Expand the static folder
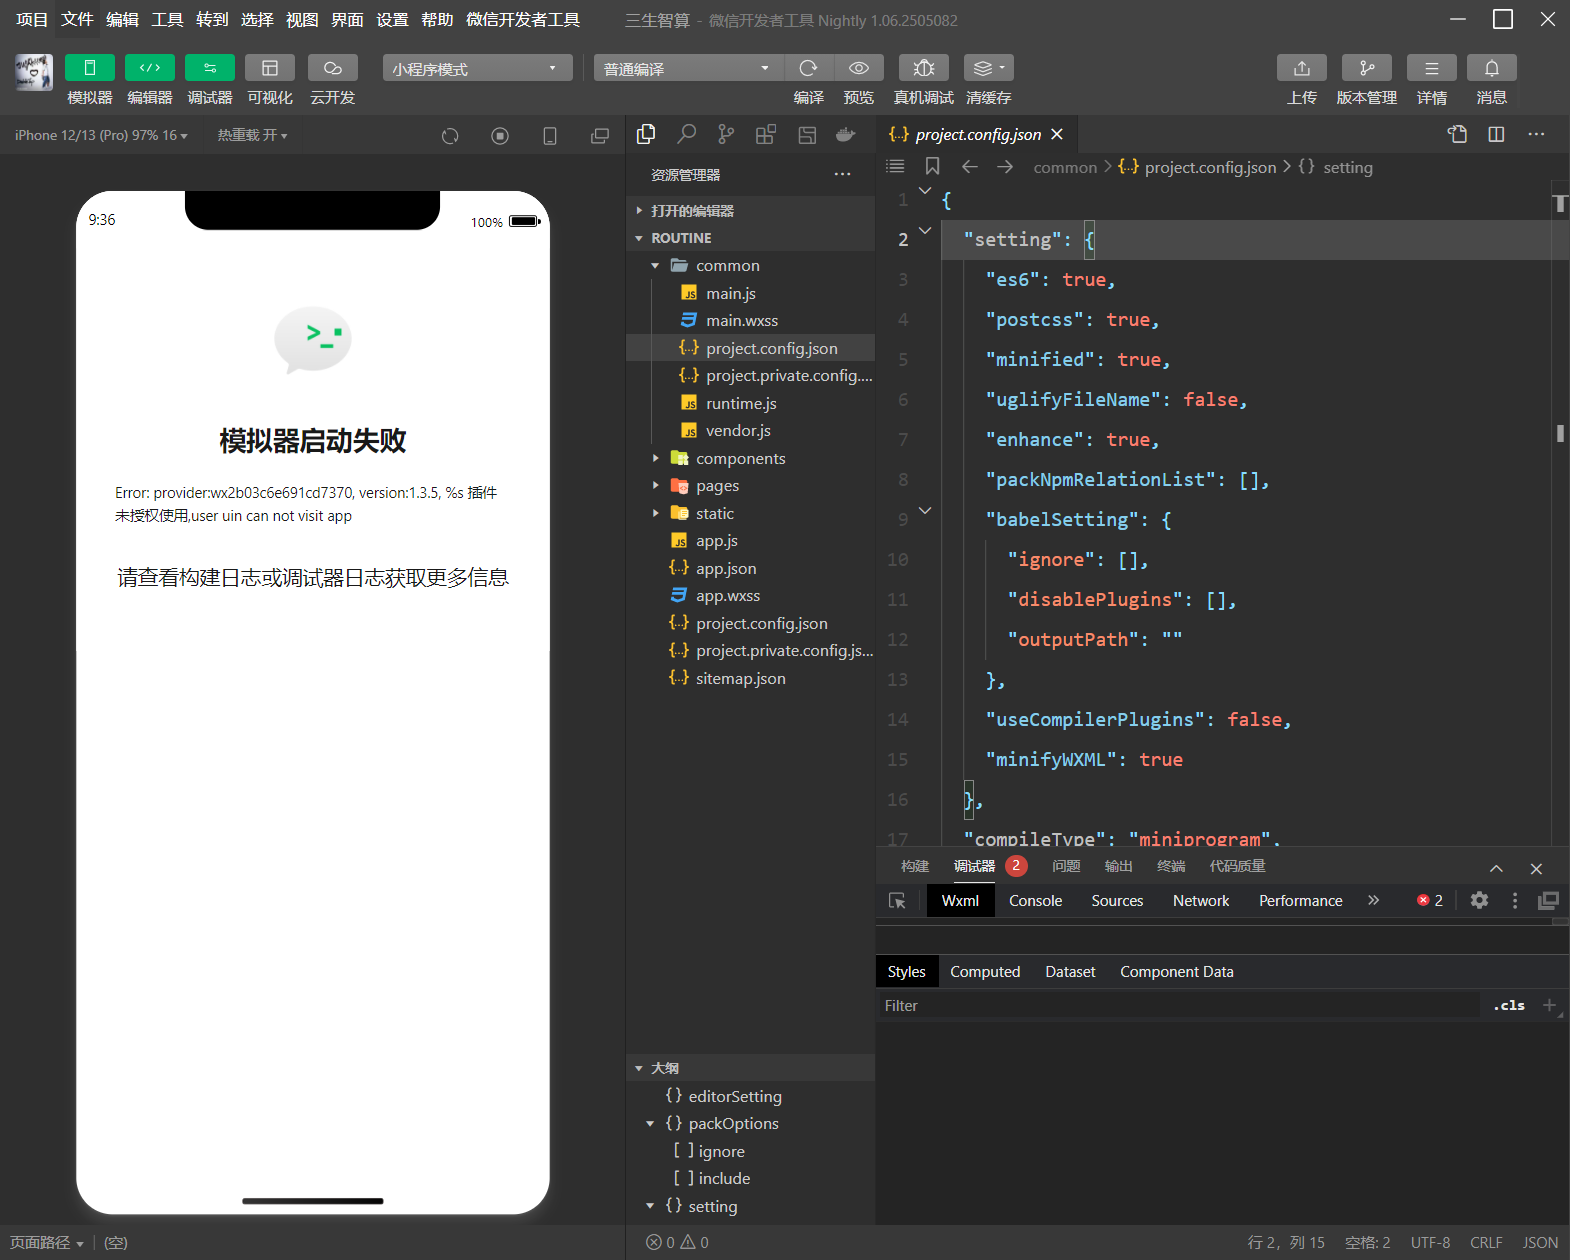Screen dimensions: 1570x1260 (x=750, y=514)
